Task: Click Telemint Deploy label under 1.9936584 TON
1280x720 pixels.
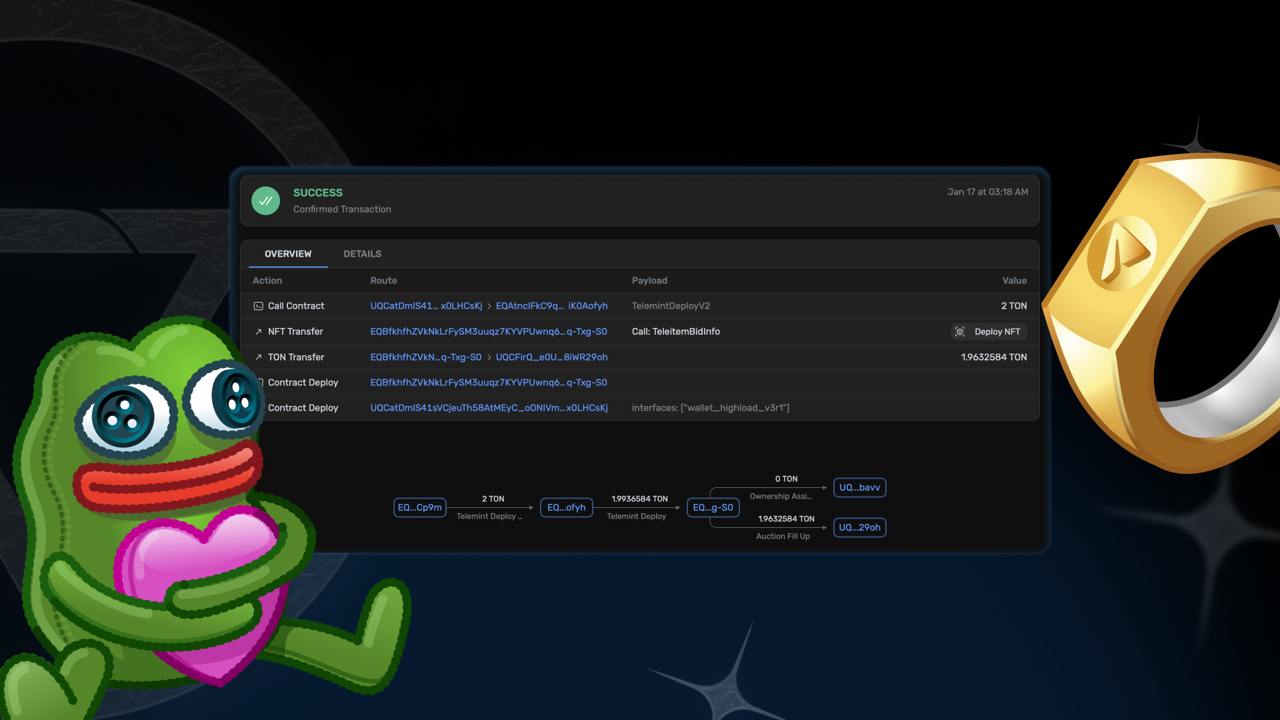Action: (636, 516)
